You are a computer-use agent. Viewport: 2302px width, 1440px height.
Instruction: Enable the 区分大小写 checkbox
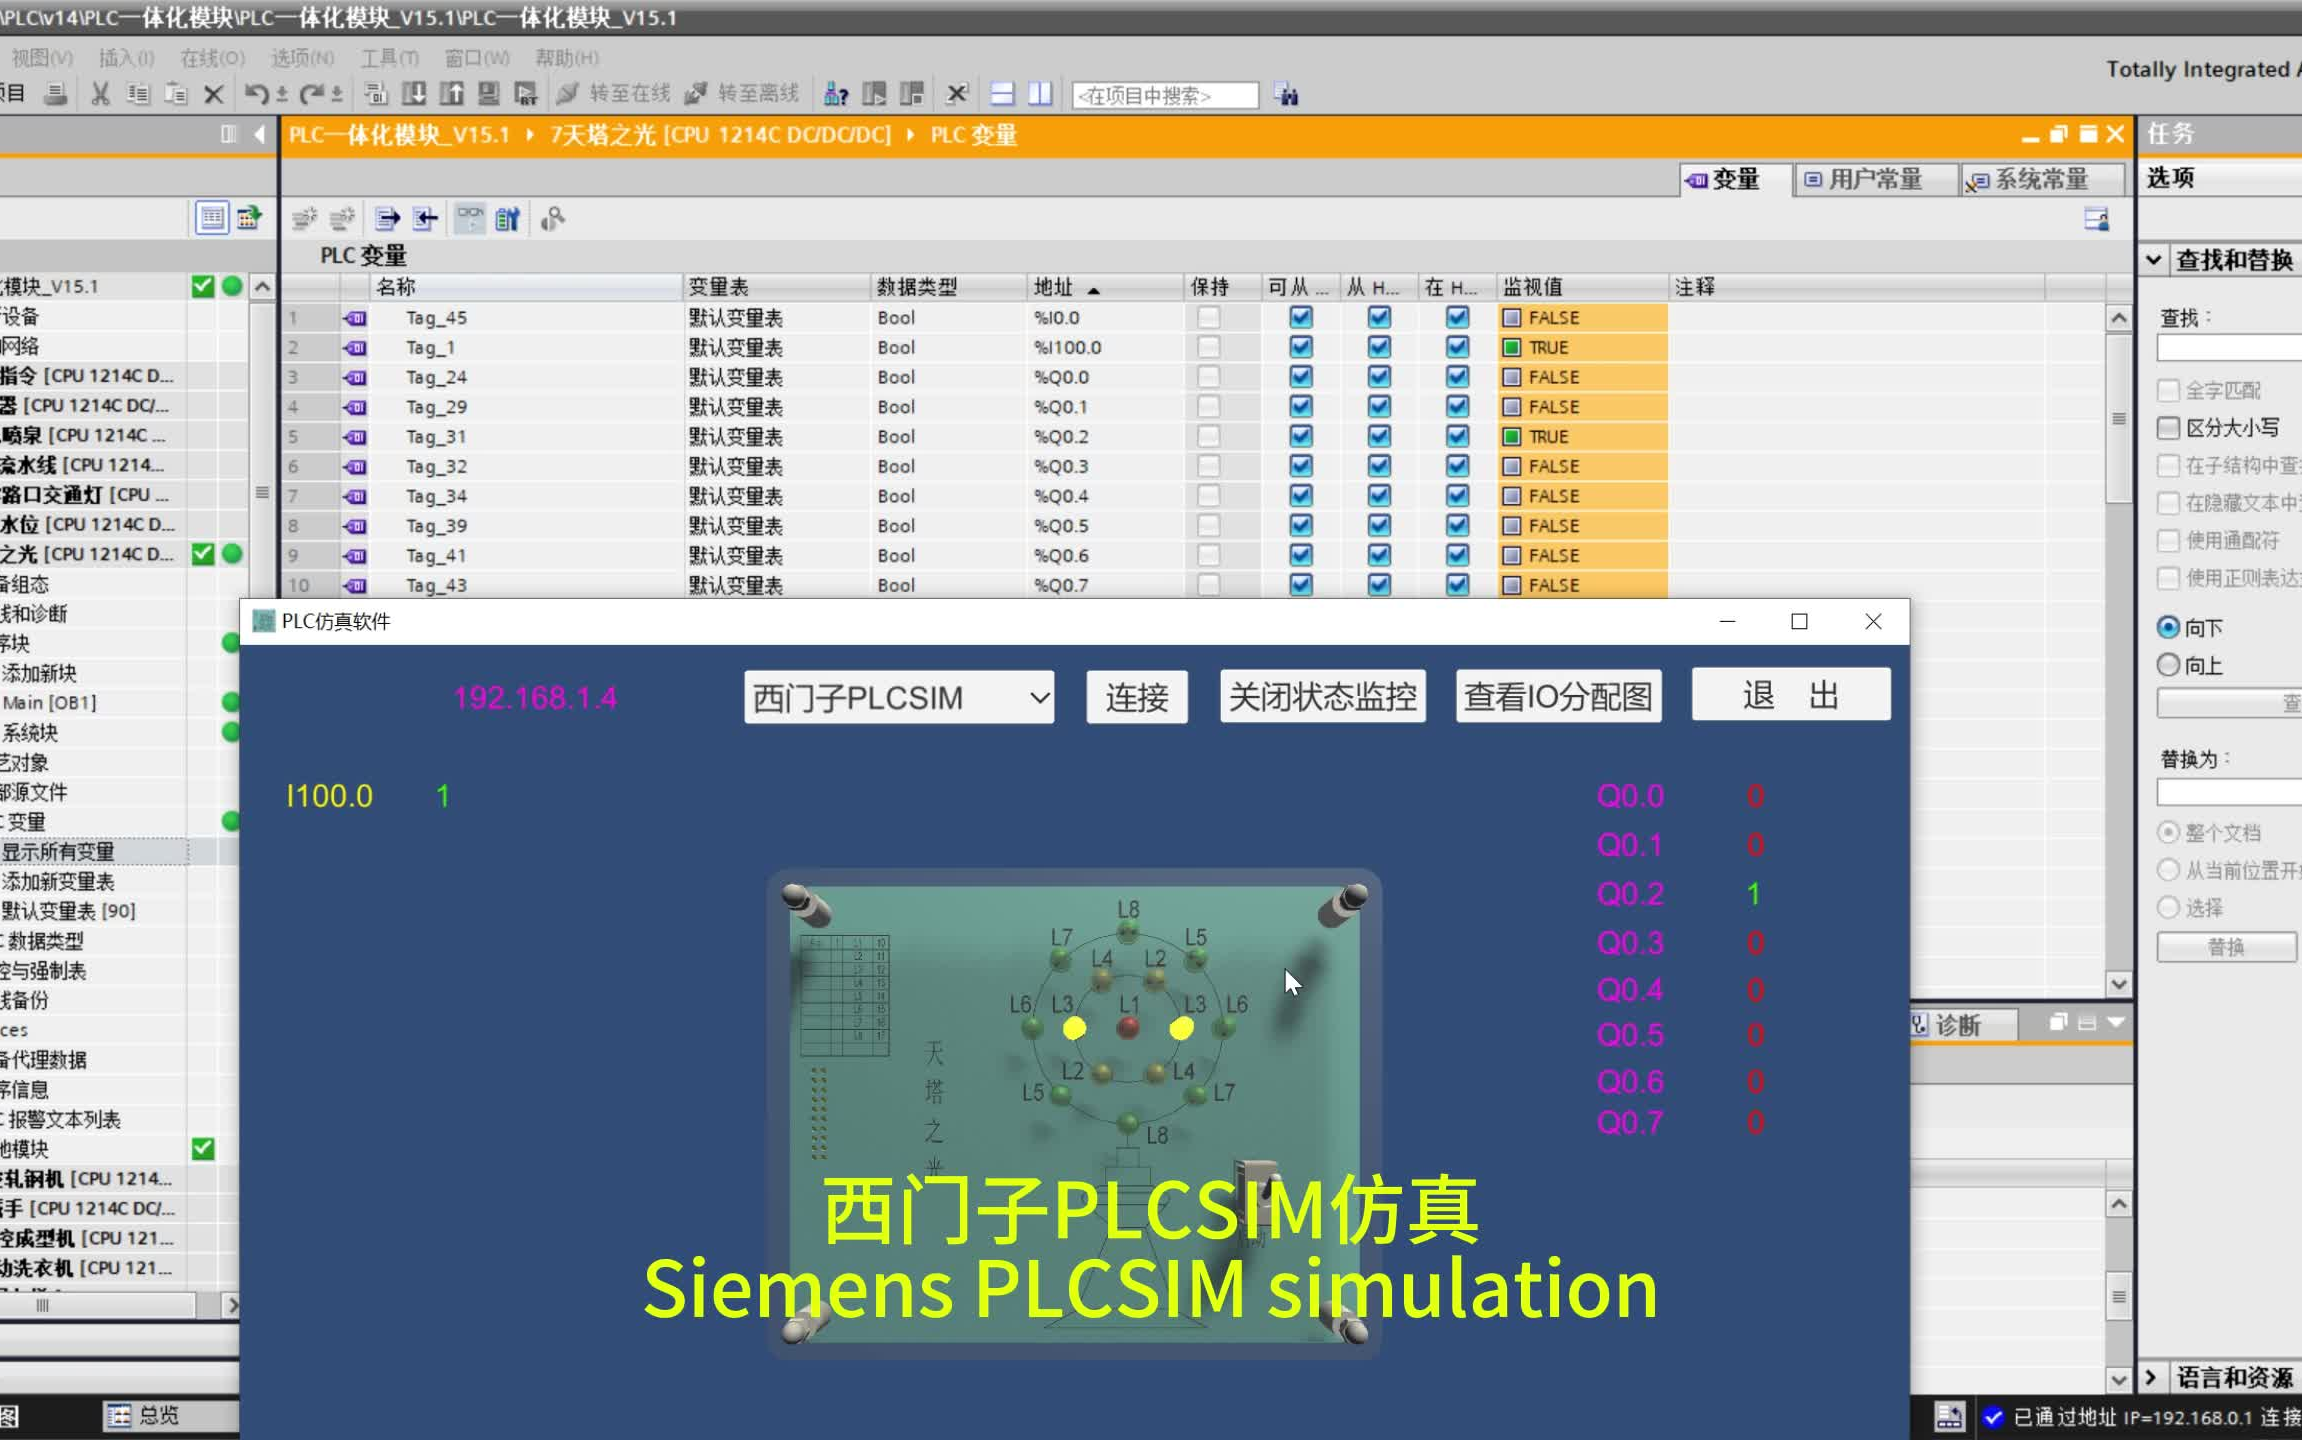2168,427
